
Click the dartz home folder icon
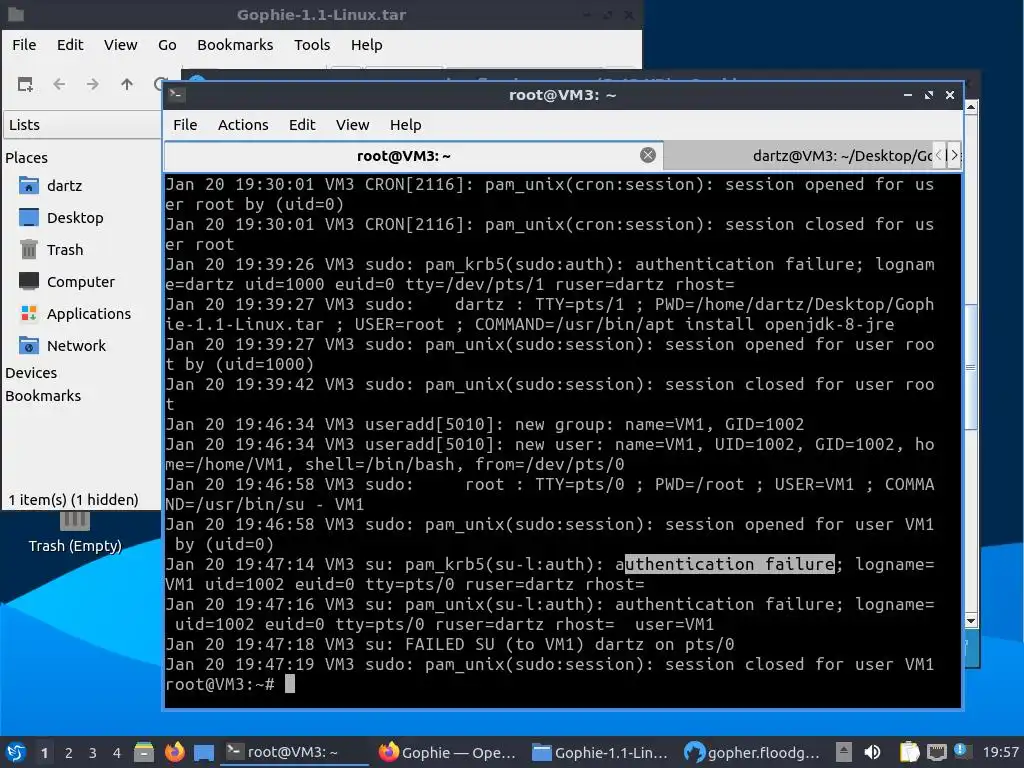(x=29, y=185)
